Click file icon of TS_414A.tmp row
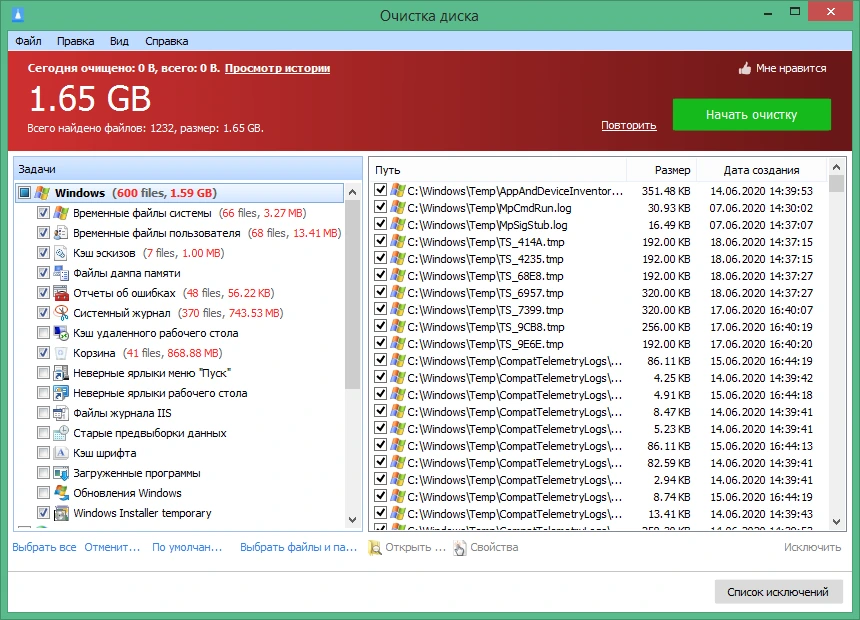 click(398, 242)
